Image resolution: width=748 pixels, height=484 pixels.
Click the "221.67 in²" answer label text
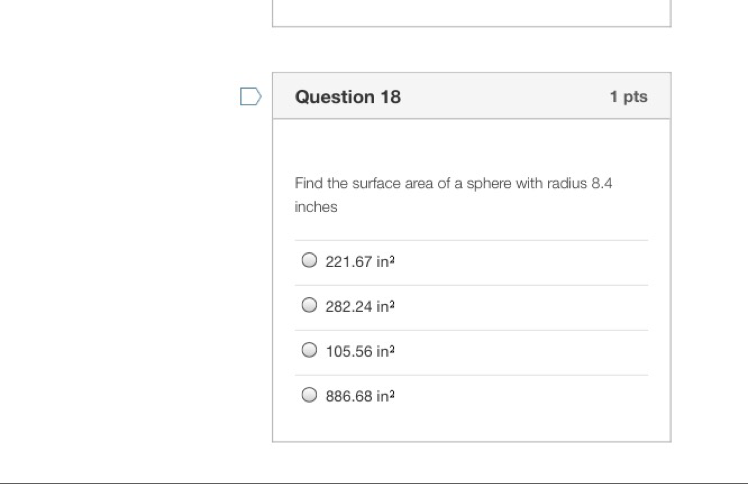360,262
